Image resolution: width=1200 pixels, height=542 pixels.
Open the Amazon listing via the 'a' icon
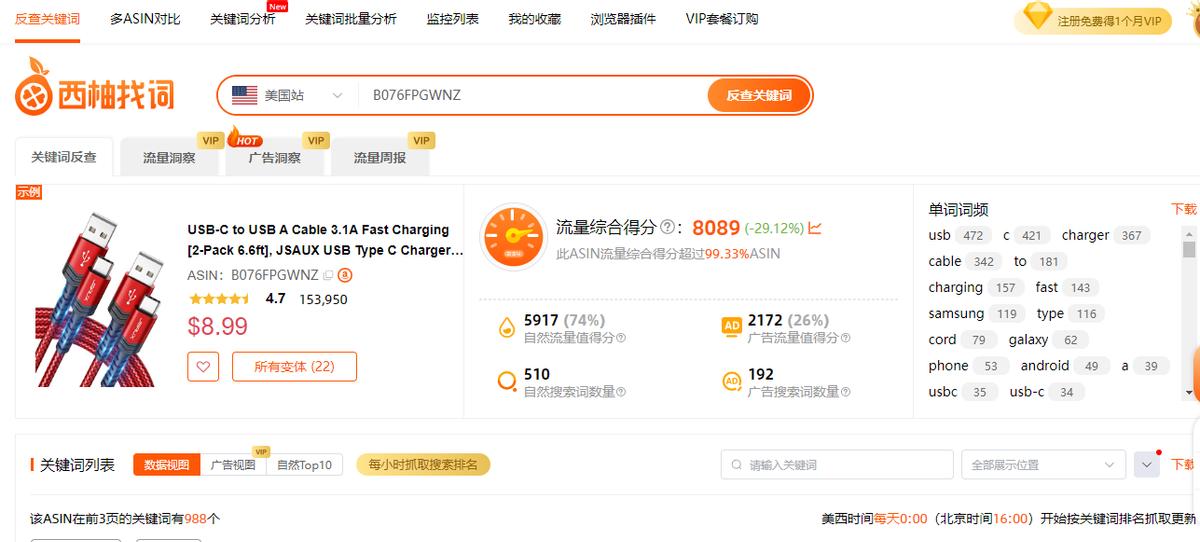[346, 275]
